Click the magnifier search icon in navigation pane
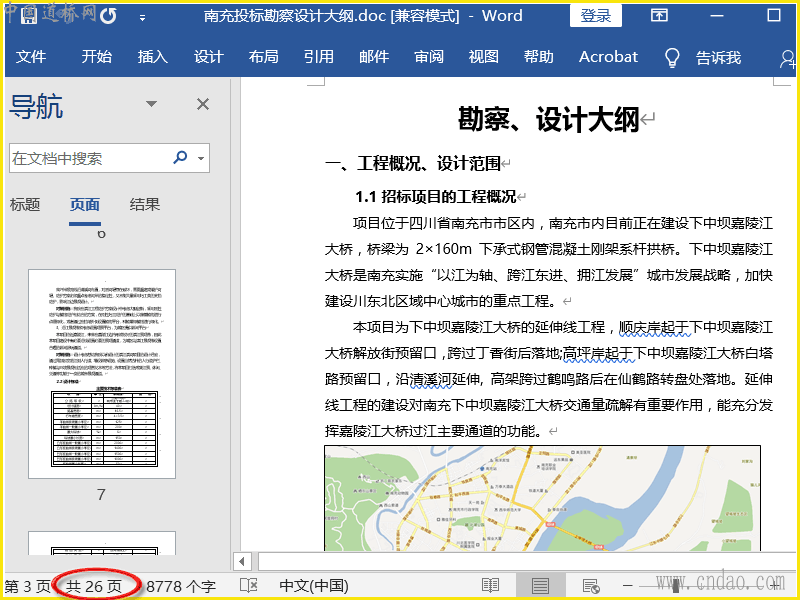The height and width of the screenshot is (600, 800). 181,158
